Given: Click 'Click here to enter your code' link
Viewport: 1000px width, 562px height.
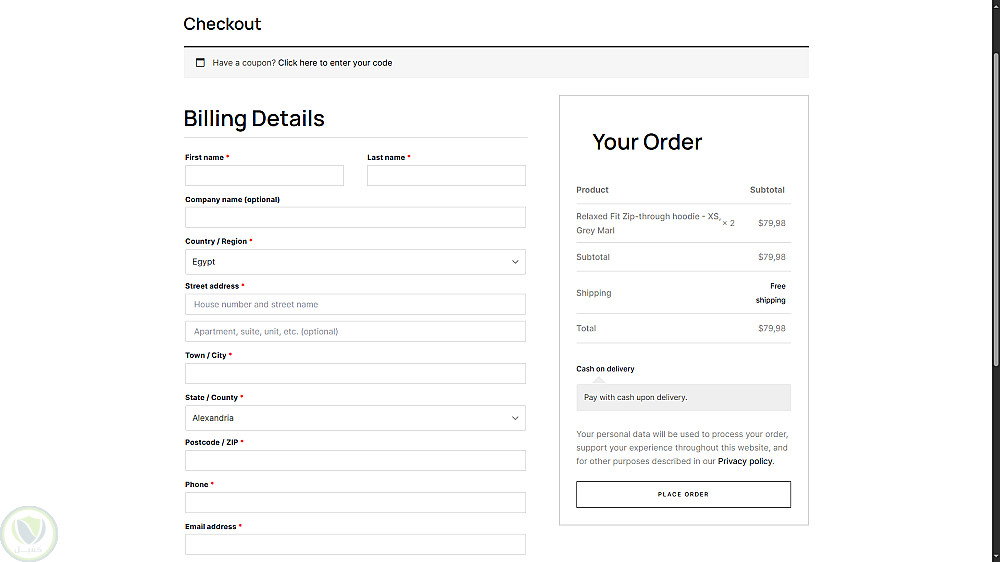Looking at the screenshot, I should 335,63.
